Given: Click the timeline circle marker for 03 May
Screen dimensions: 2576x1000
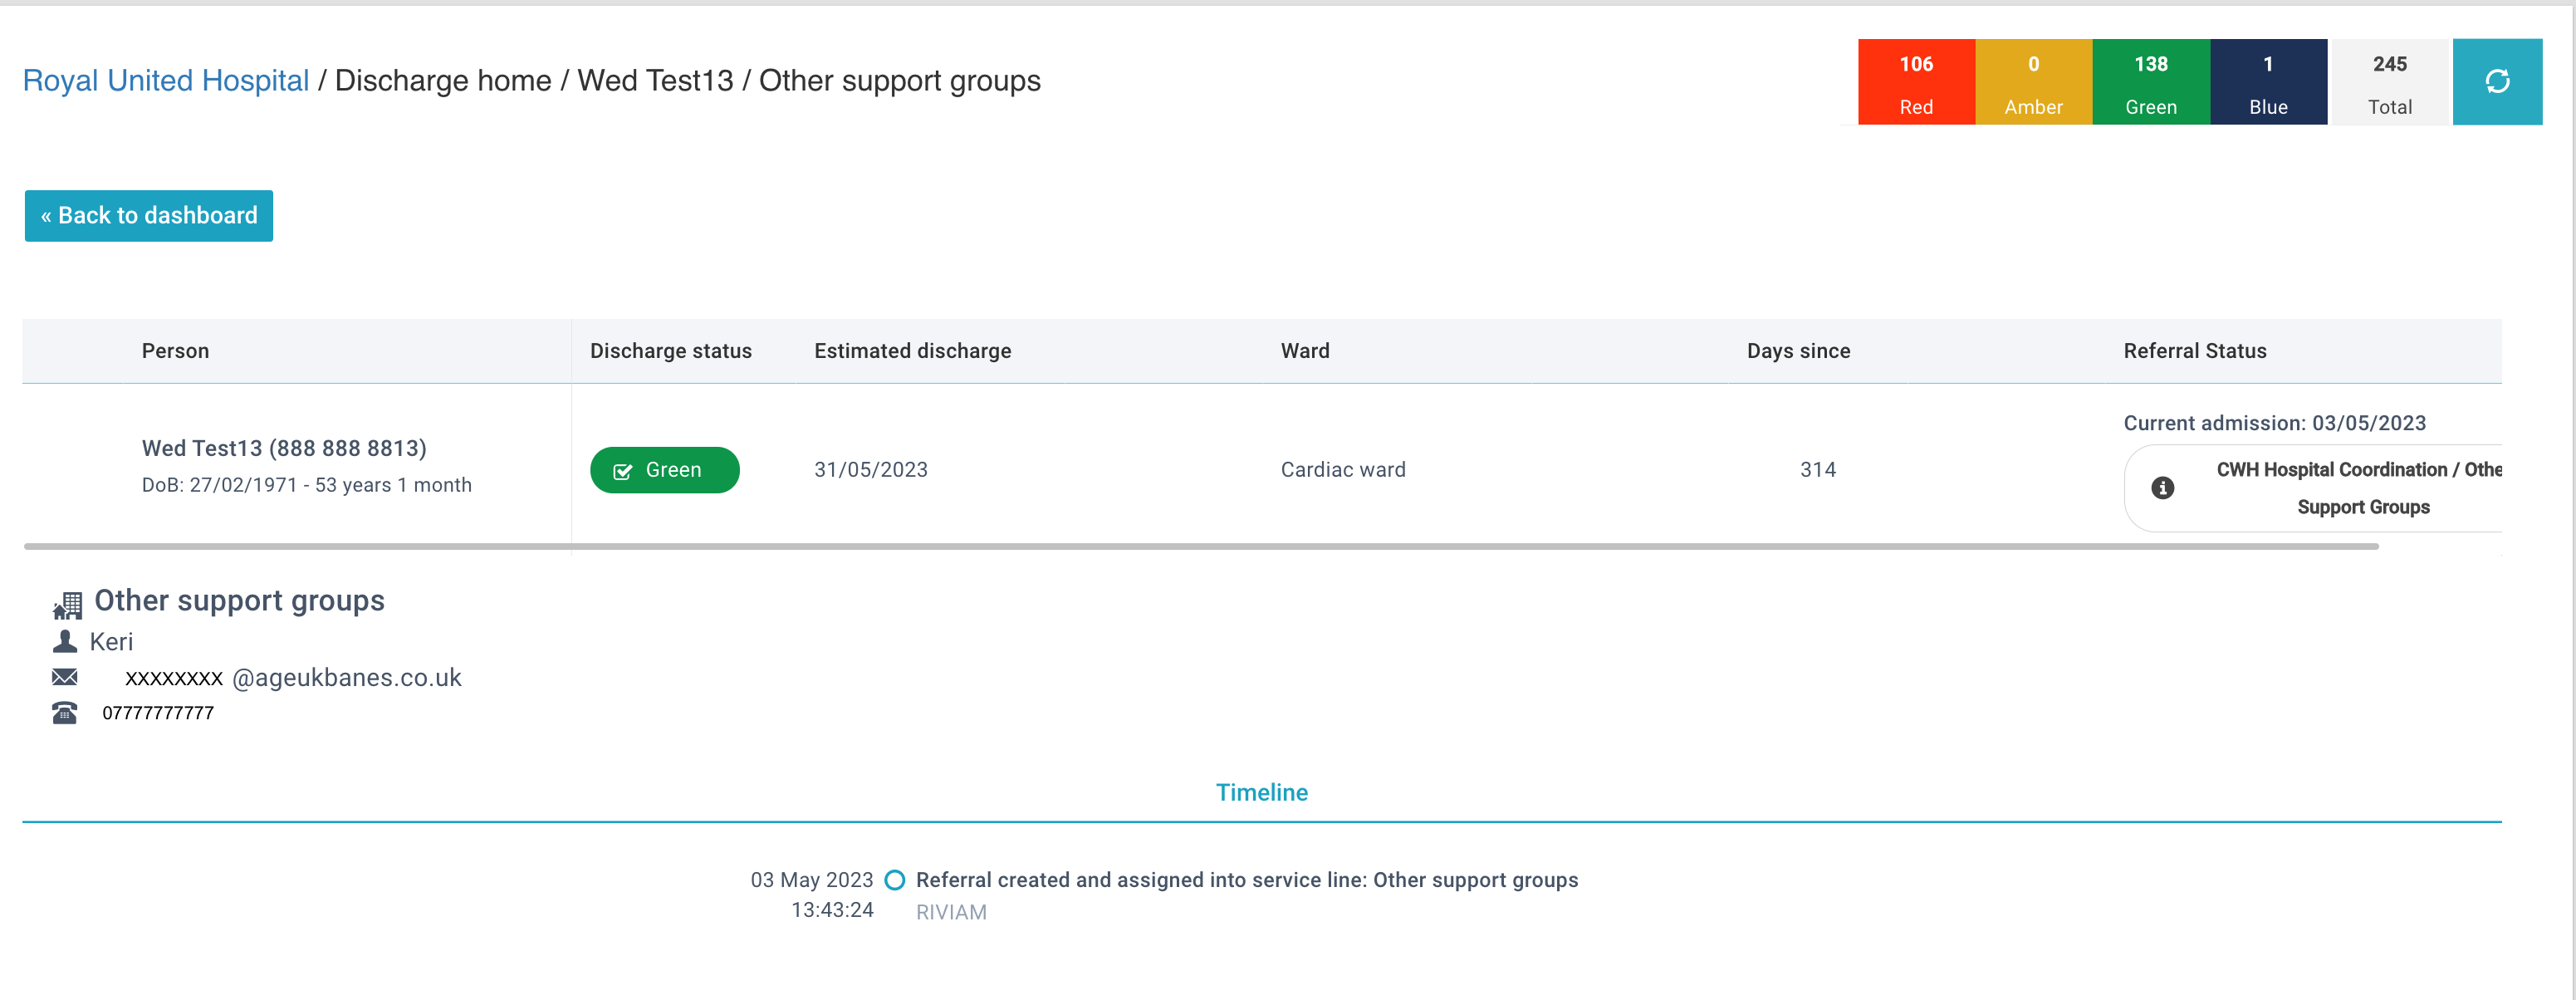Looking at the screenshot, I should point(895,880).
